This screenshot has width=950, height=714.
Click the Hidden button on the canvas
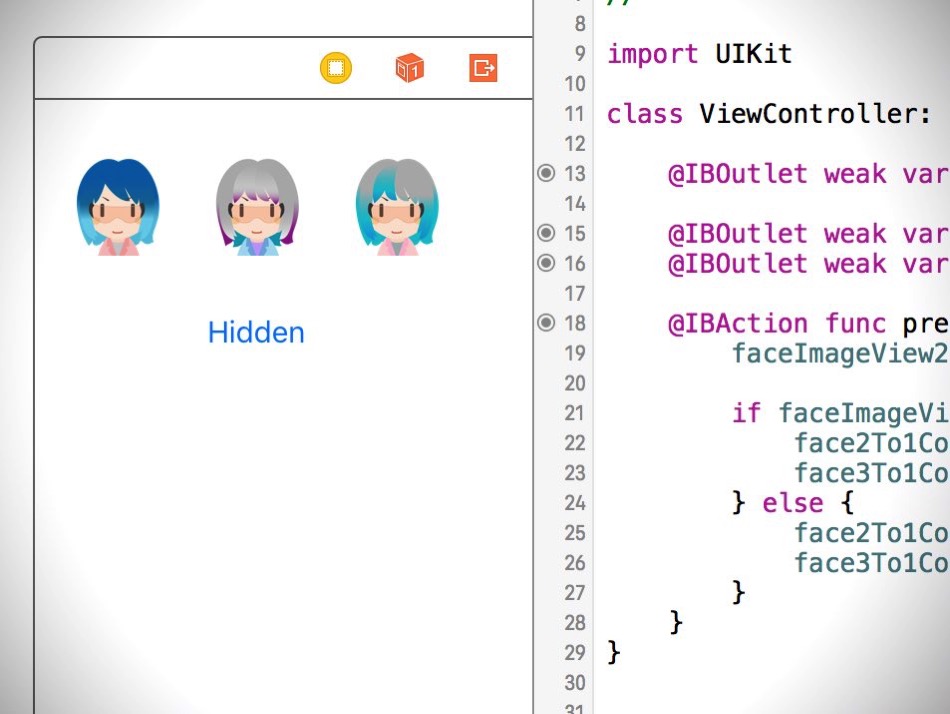[x=256, y=333]
